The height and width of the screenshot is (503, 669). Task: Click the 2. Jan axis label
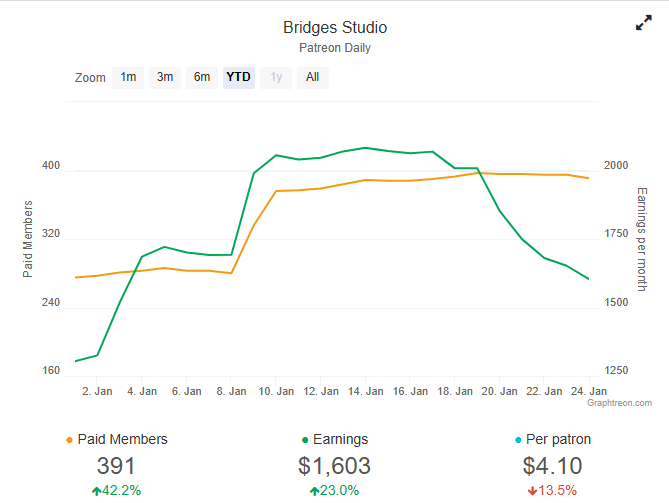point(97,391)
